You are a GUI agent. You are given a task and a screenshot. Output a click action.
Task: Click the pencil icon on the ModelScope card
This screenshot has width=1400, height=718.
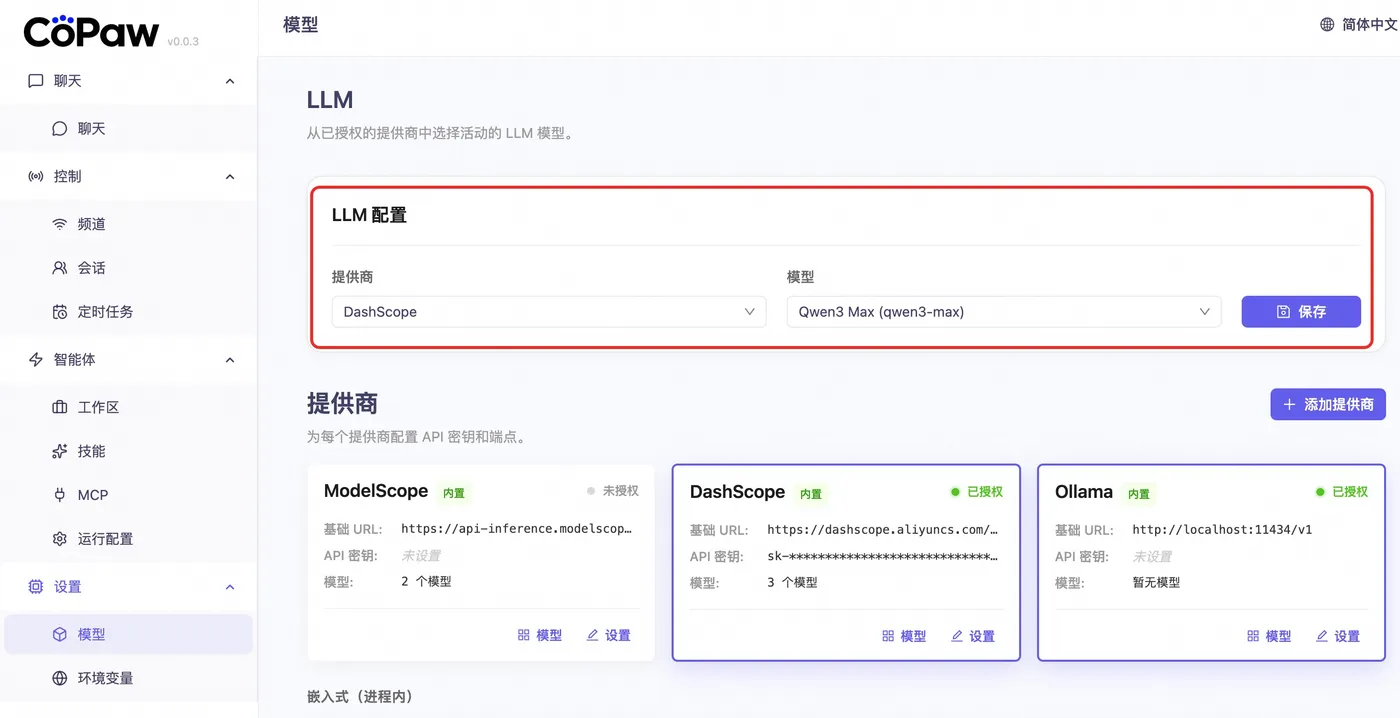pos(592,635)
